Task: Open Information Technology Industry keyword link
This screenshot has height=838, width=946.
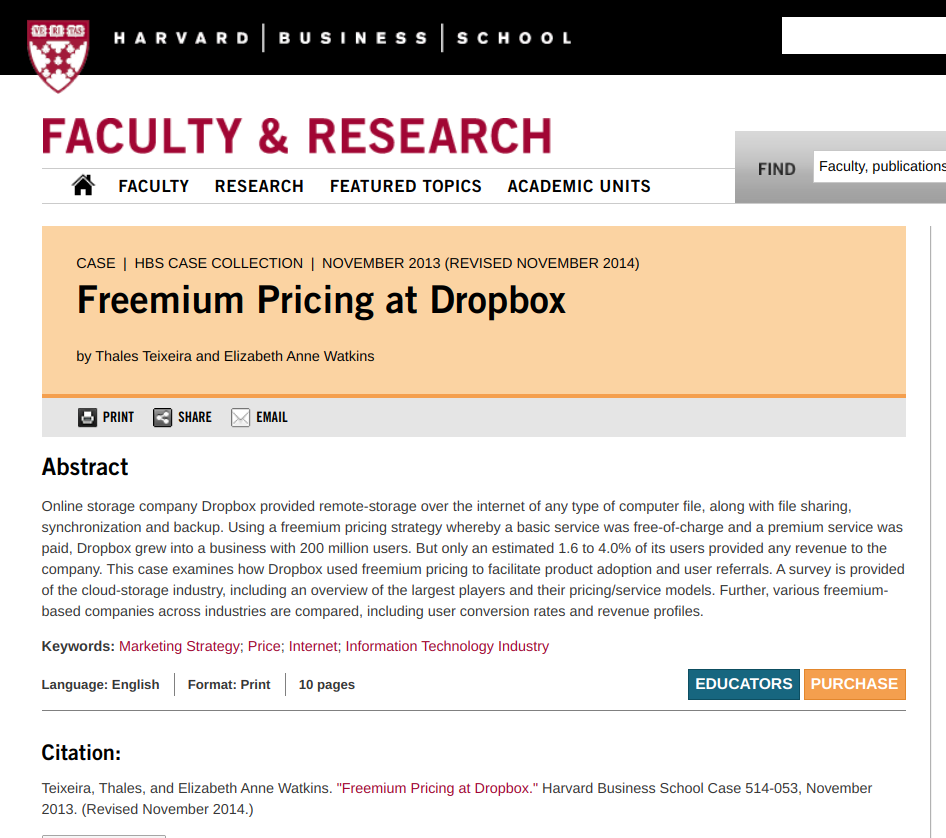Action: [x=447, y=646]
